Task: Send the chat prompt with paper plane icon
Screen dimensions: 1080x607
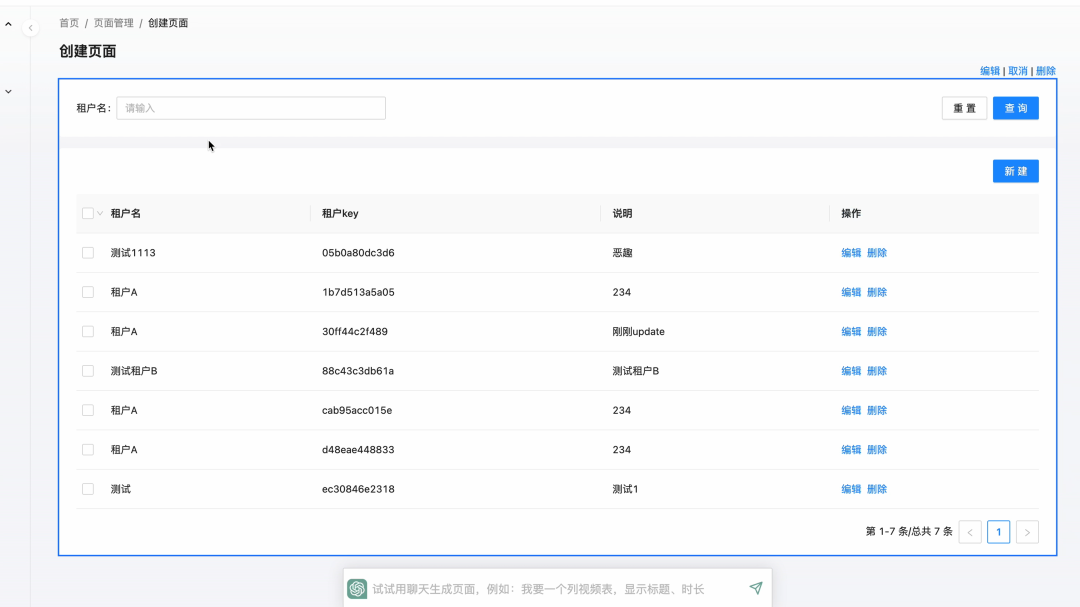Action: (756, 588)
